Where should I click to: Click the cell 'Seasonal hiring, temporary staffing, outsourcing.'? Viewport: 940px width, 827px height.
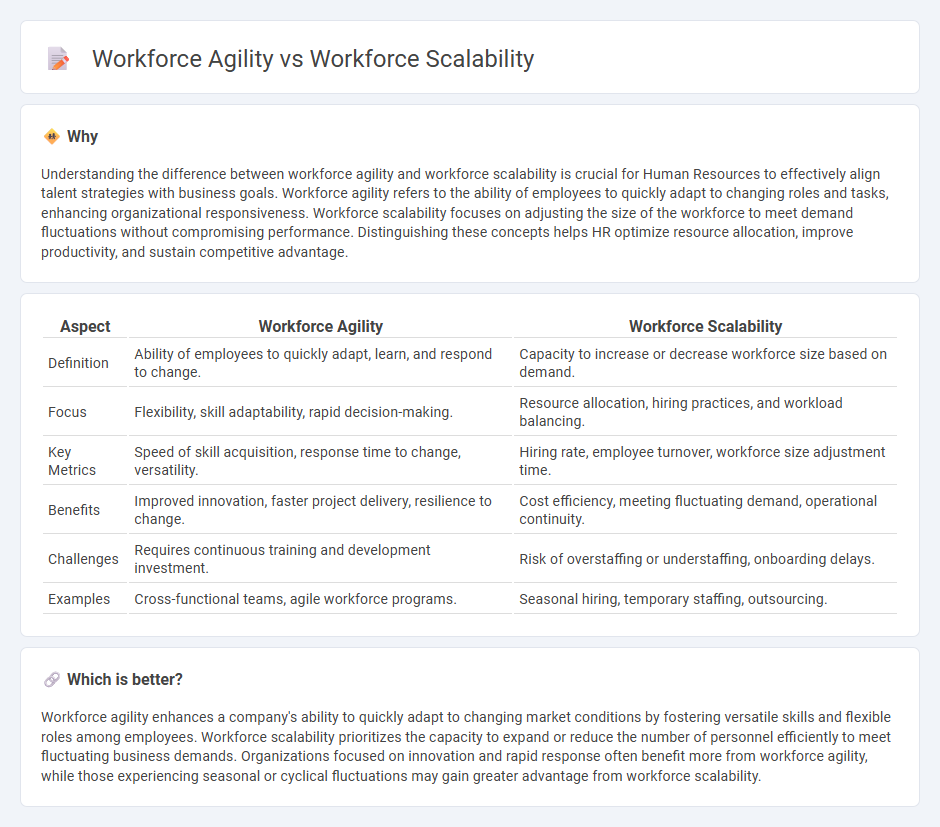tap(706, 599)
